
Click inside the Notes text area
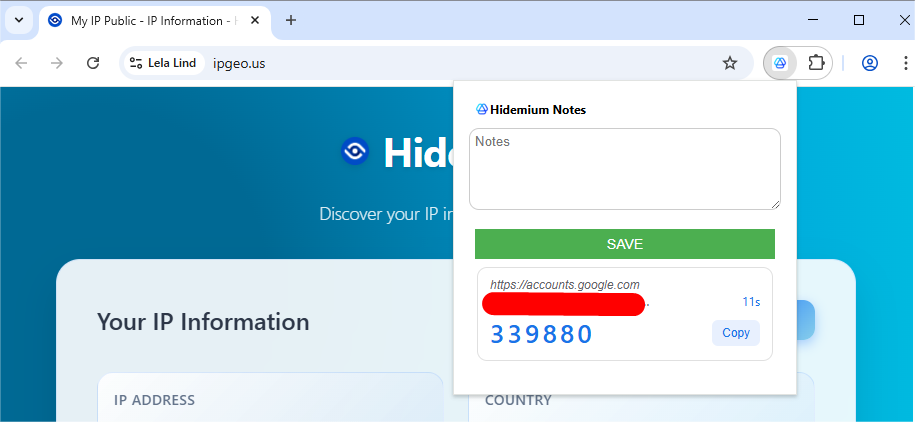624,169
